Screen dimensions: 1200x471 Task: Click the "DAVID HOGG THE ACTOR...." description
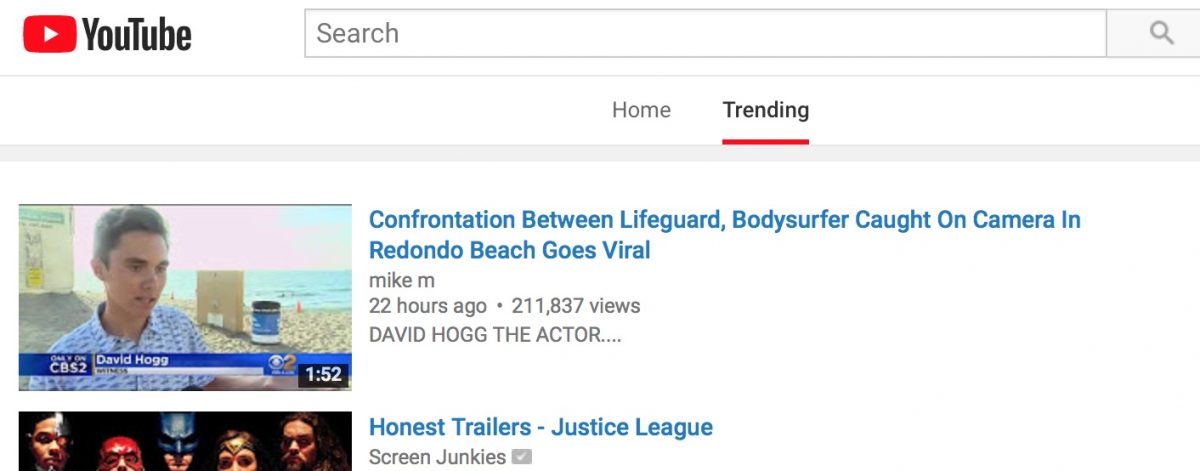point(494,334)
